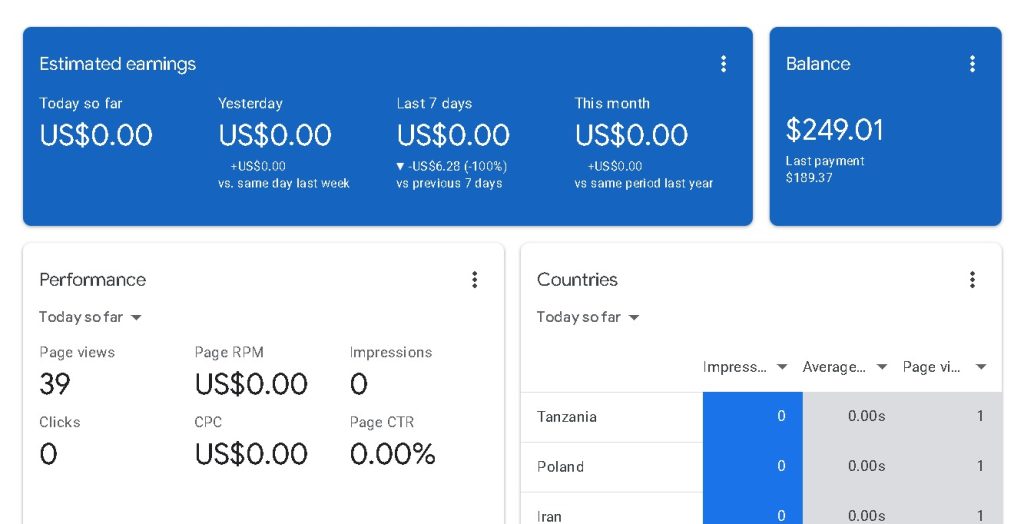
Task: Click the Last 7 days earnings figure
Action: tap(453, 135)
